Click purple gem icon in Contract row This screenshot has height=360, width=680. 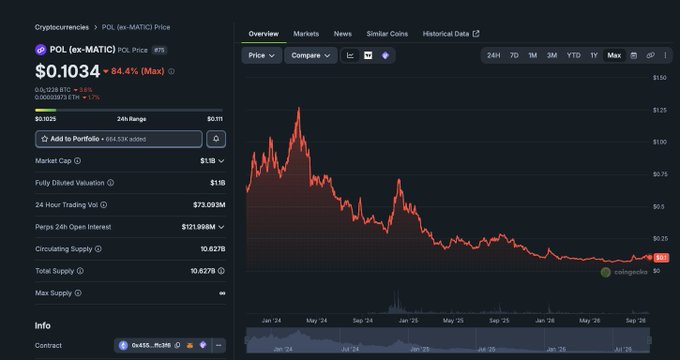pos(203,345)
